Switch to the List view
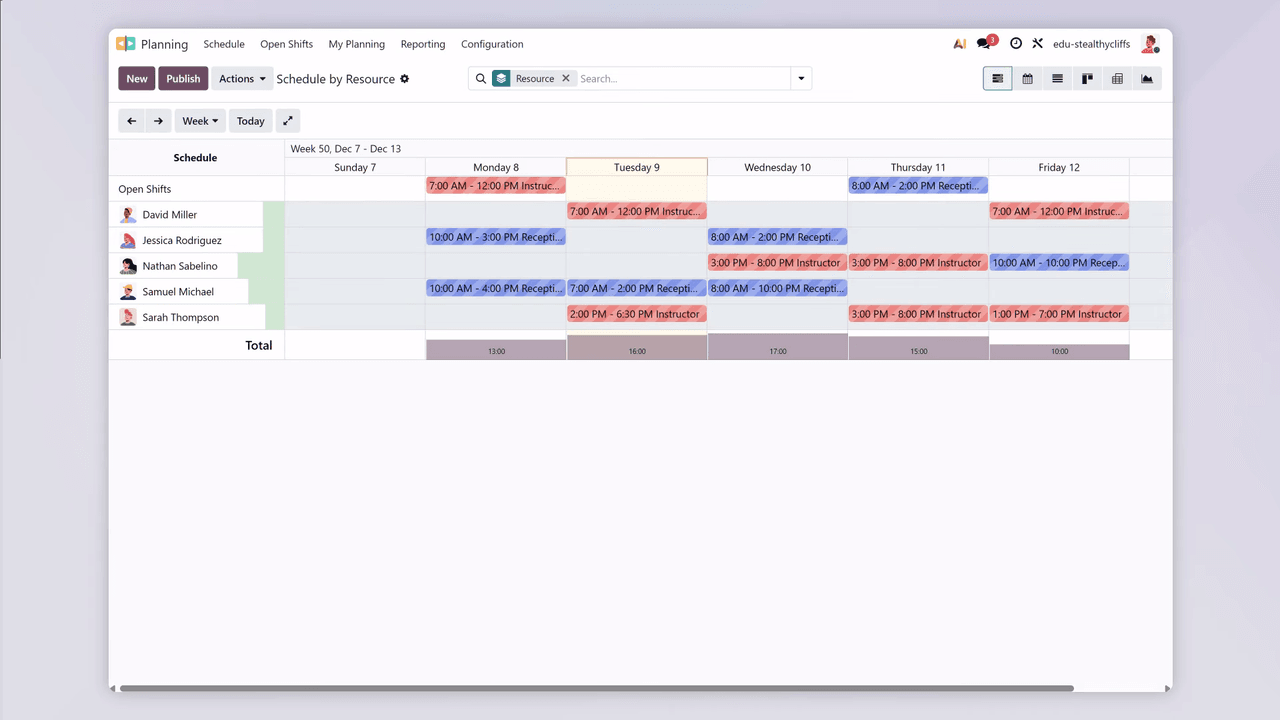The width and height of the screenshot is (1280, 720). (1057, 79)
